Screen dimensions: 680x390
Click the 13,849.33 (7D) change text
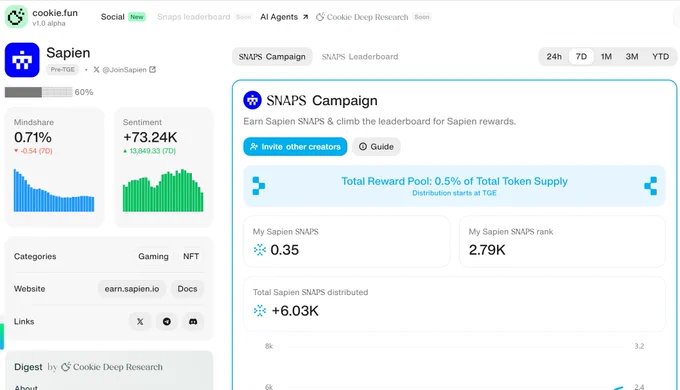(x=152, y=151)
